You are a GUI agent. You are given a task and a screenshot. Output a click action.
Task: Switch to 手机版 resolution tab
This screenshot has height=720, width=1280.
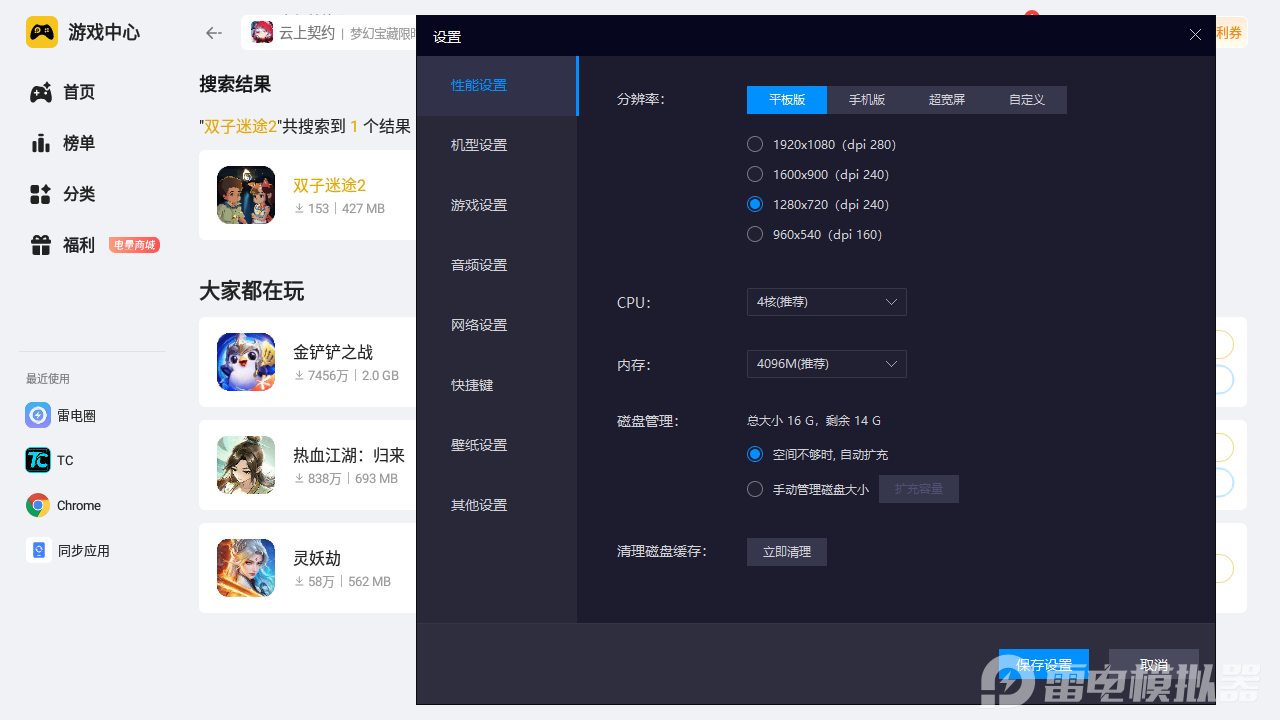(x=867, y=100)
